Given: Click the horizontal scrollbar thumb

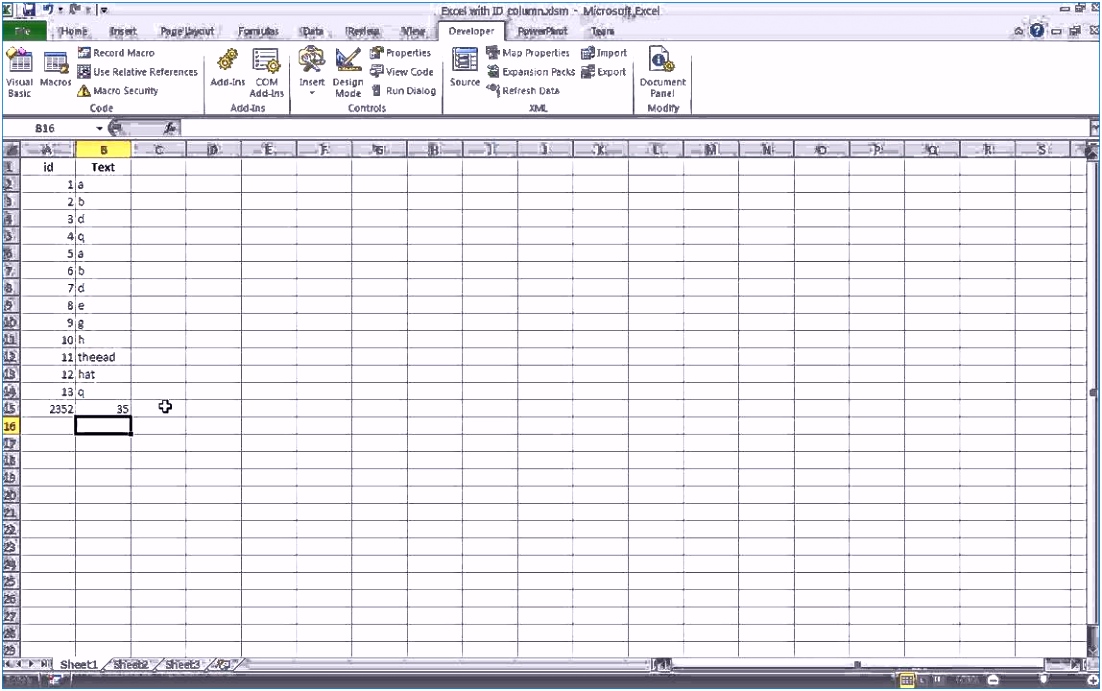Looking at the screenshot, I should (857, 664).
